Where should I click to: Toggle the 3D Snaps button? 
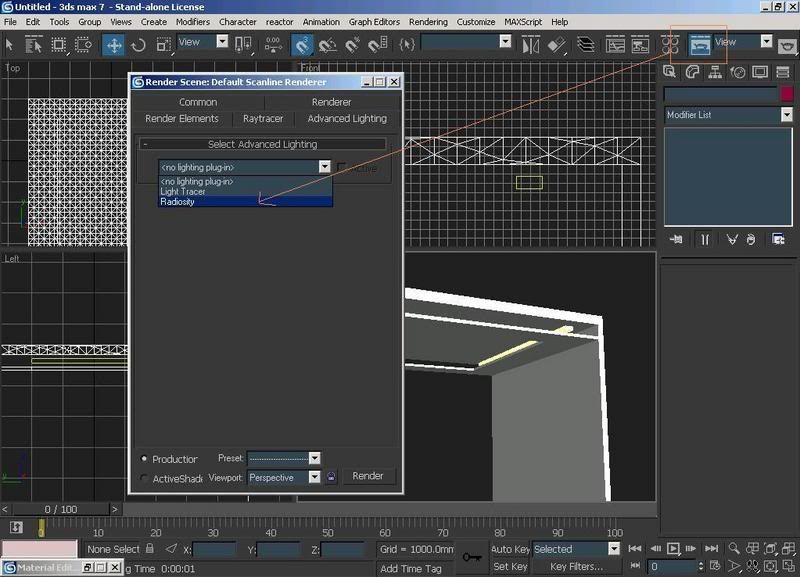(302, 44)
